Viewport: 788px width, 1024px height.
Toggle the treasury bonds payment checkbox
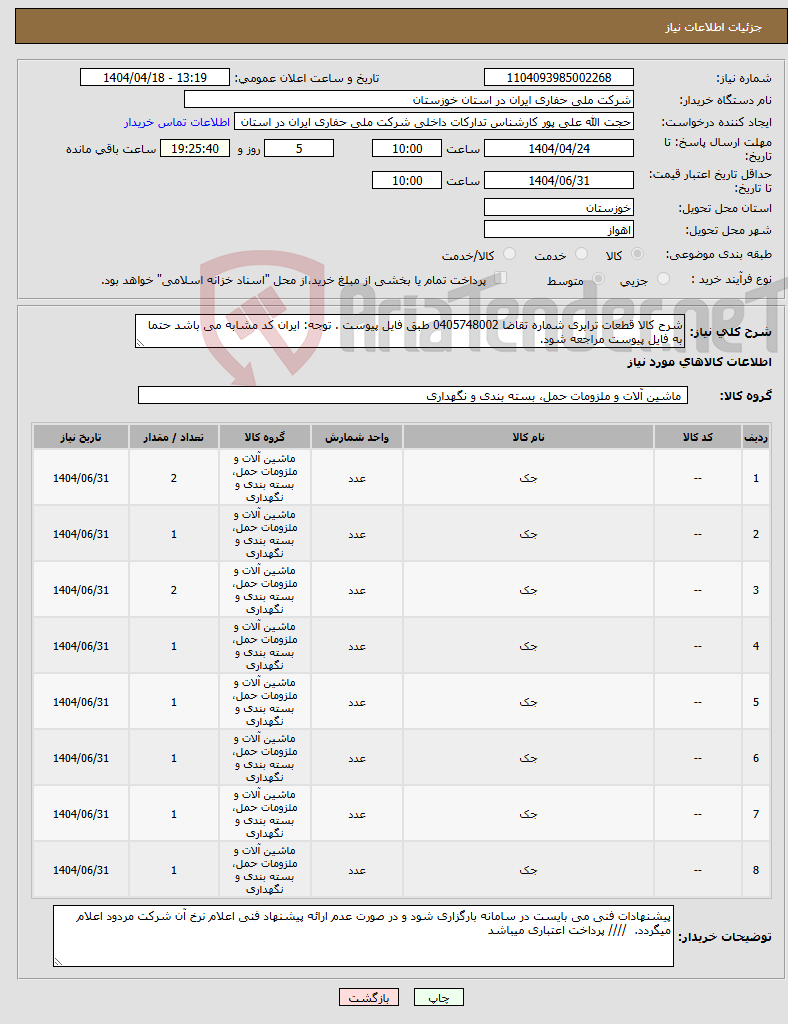coord(500,278)
